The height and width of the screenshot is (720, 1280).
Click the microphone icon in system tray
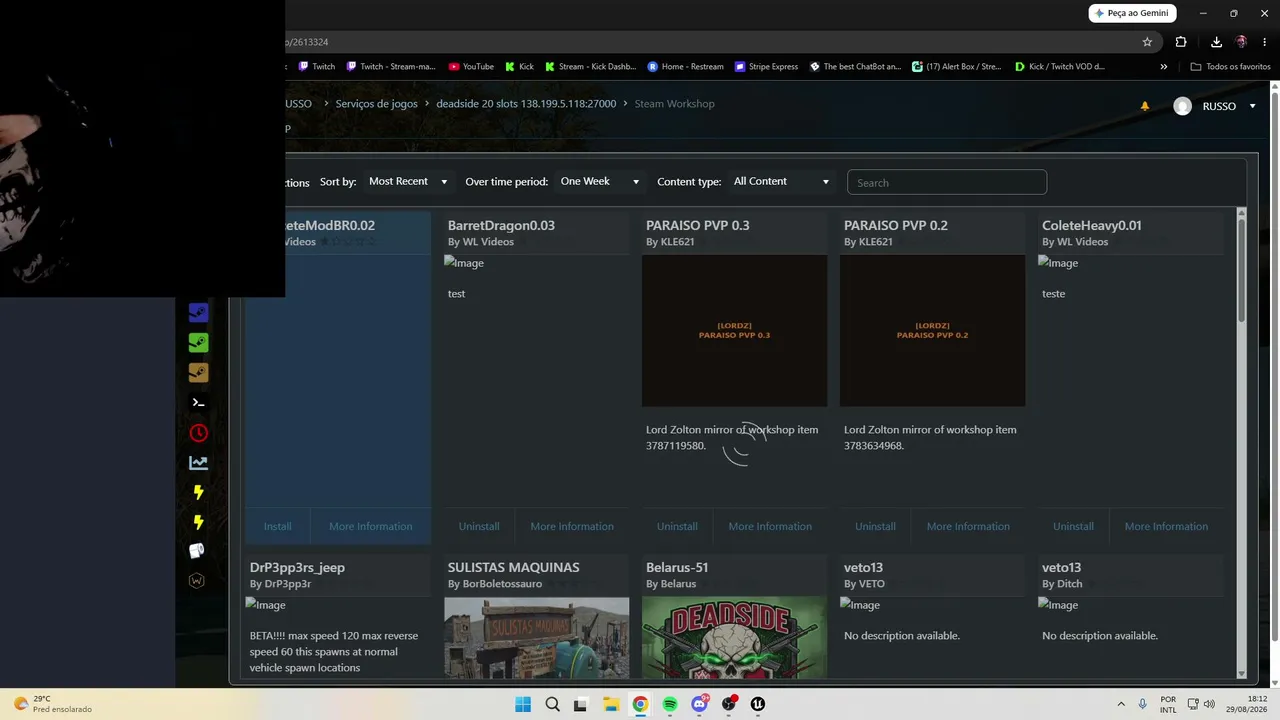click(x=1143, y=704)
